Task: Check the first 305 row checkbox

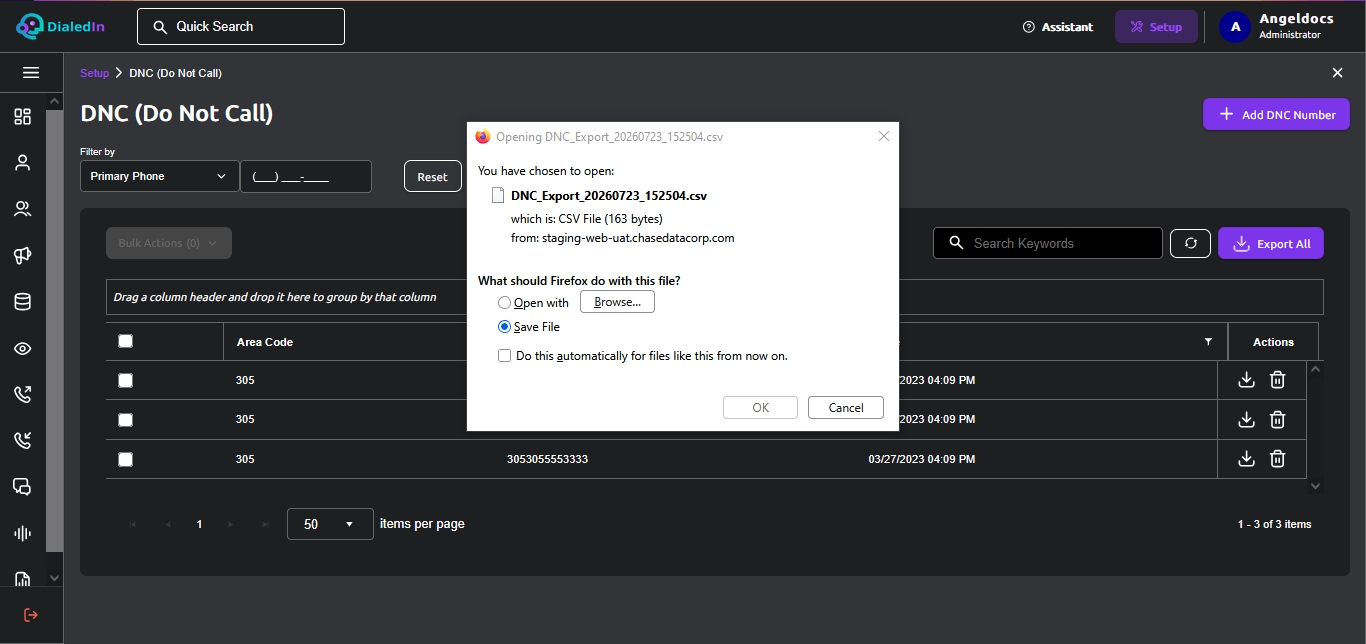Action: point(125,380)
